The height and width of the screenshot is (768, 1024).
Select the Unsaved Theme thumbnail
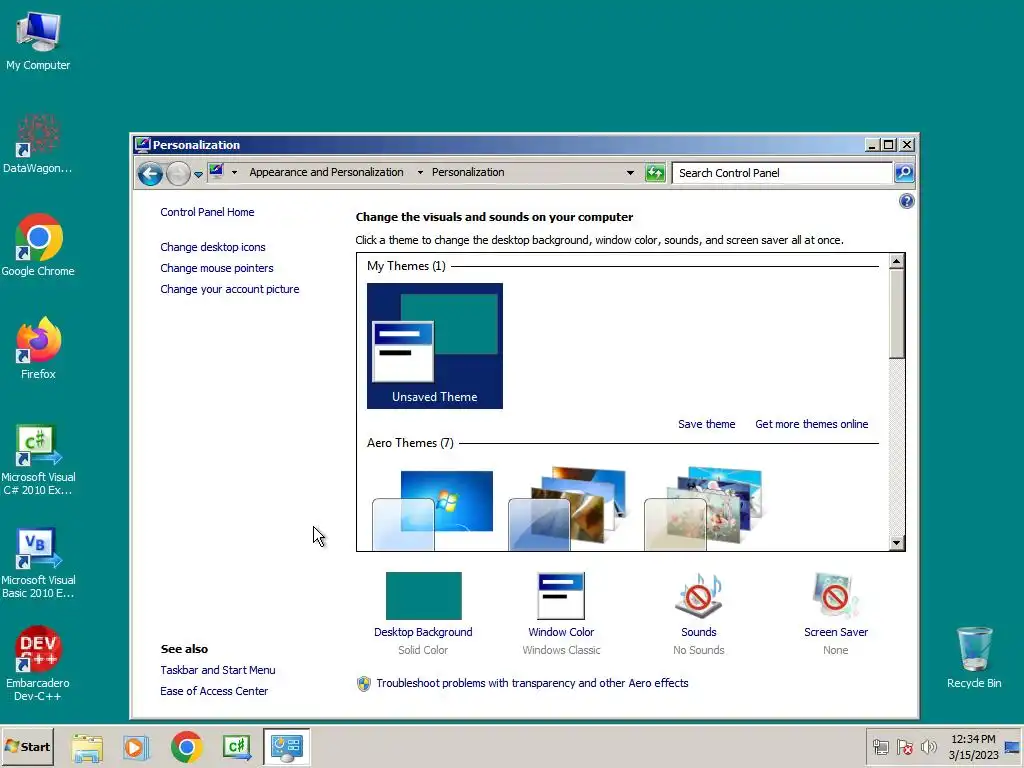[x=435, y=346]
